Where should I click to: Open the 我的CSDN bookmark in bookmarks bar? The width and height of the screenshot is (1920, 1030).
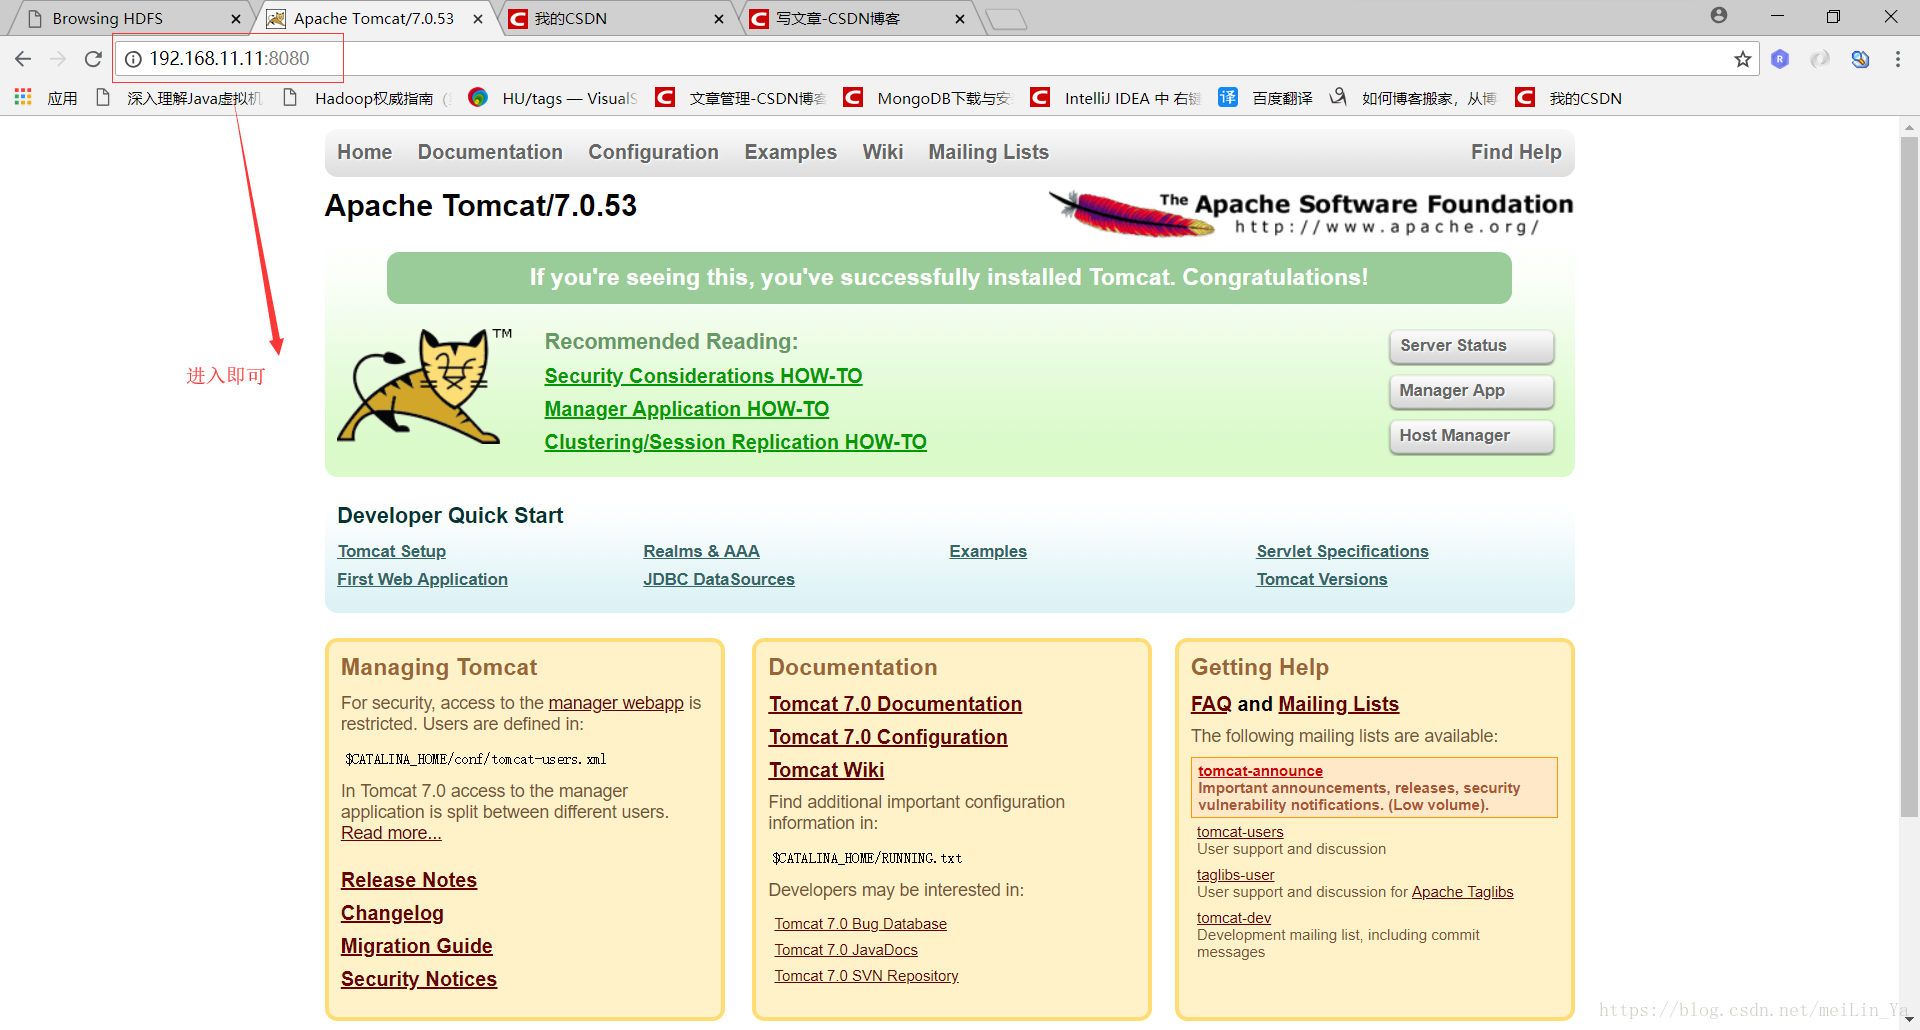click(x=1569, y=98)
